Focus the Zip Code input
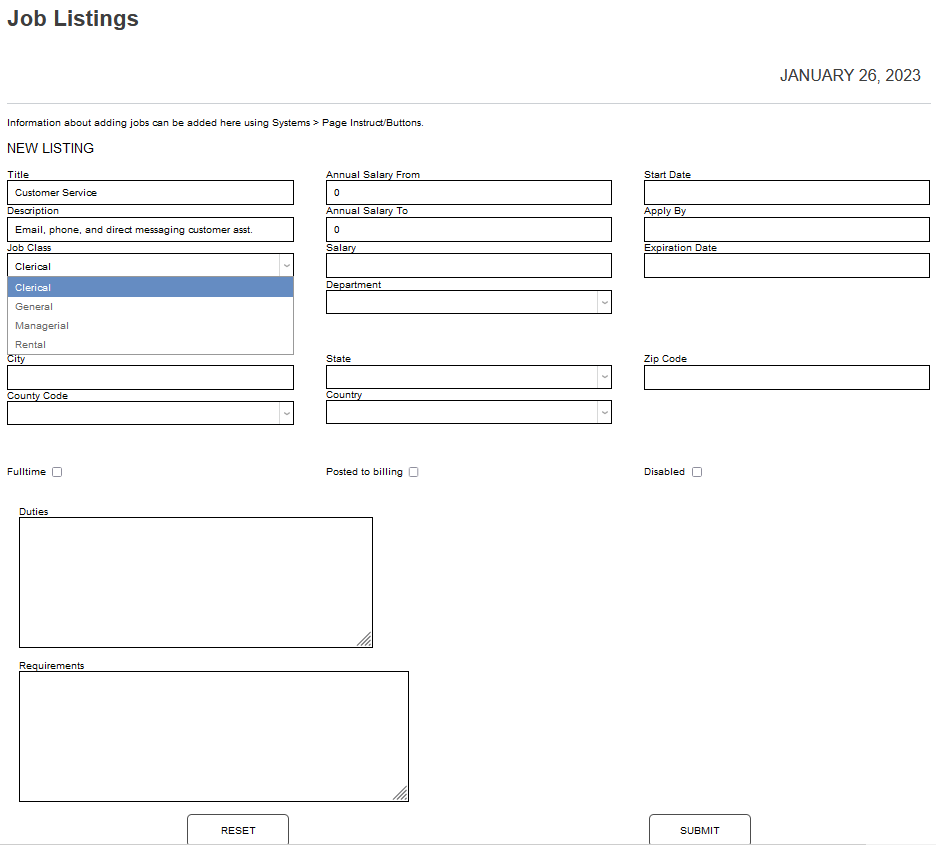Screen dimensions: 936x845 coord(786,378)
